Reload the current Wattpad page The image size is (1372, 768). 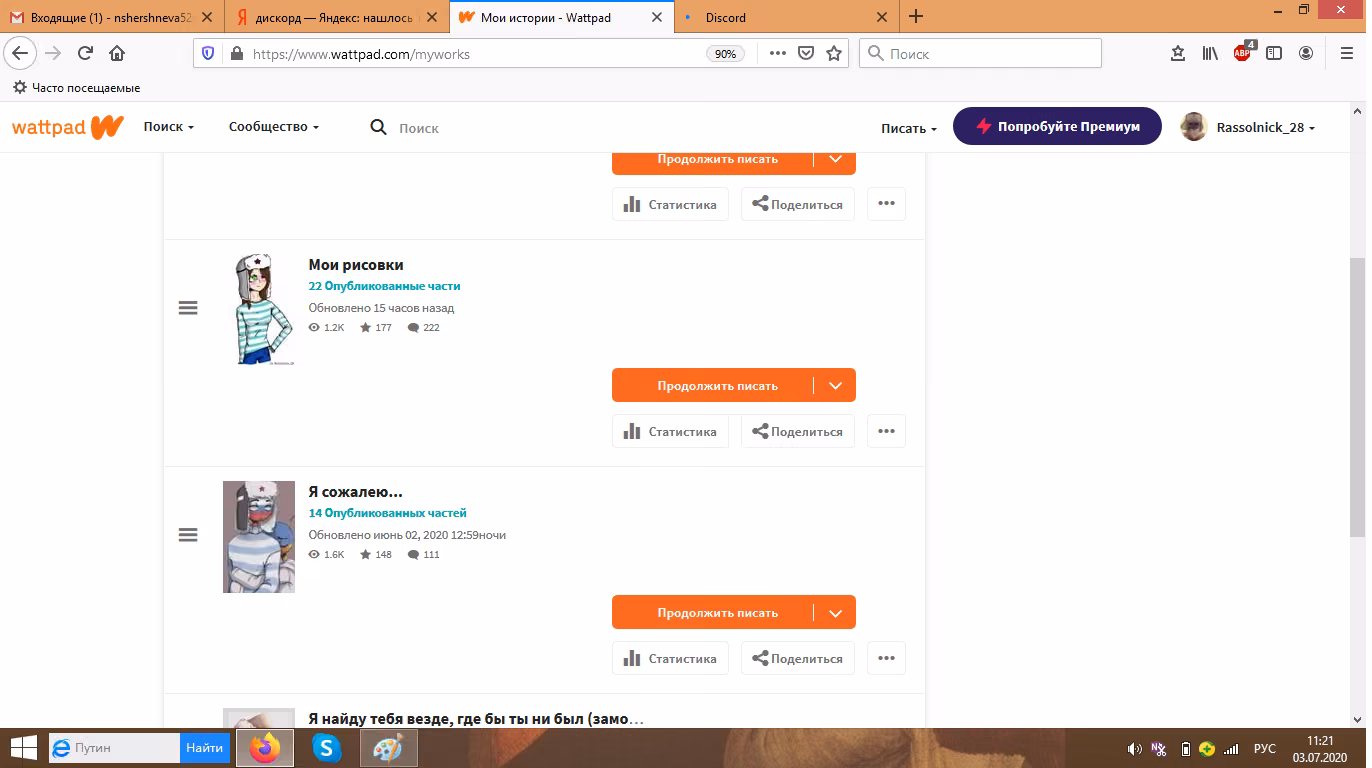[86, 54]
